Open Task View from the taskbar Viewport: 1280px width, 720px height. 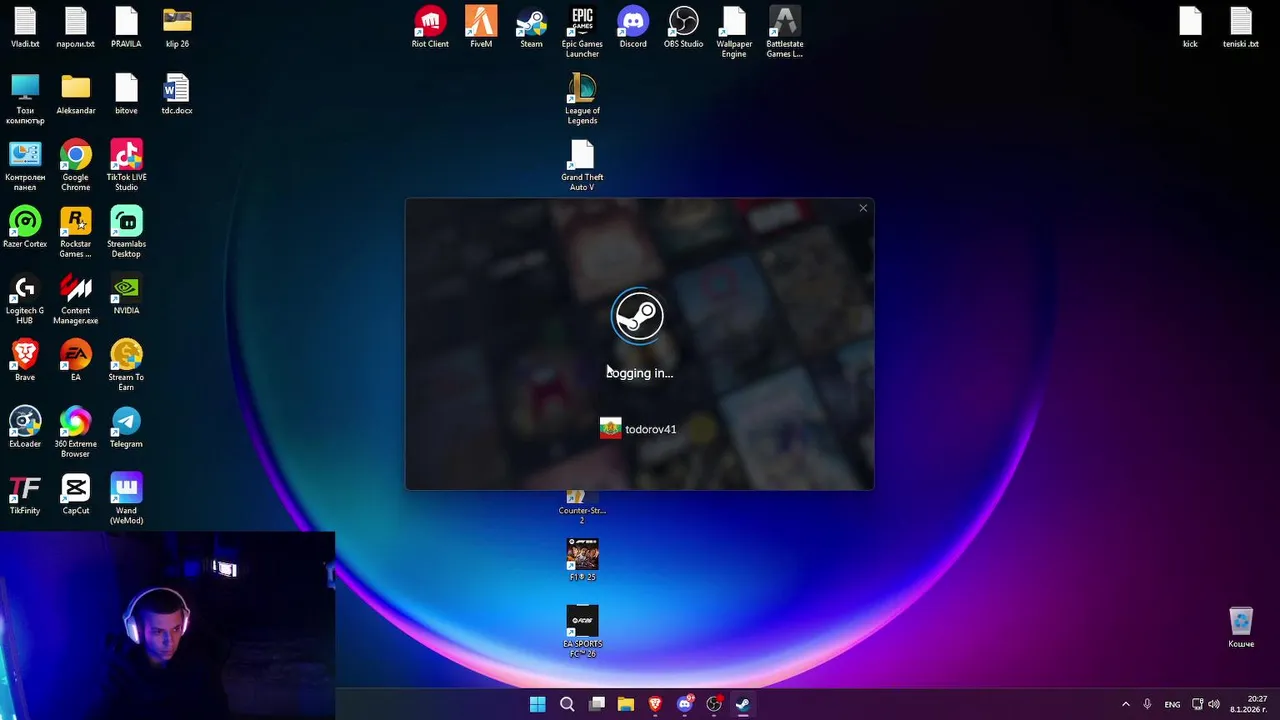click(597, 704)
